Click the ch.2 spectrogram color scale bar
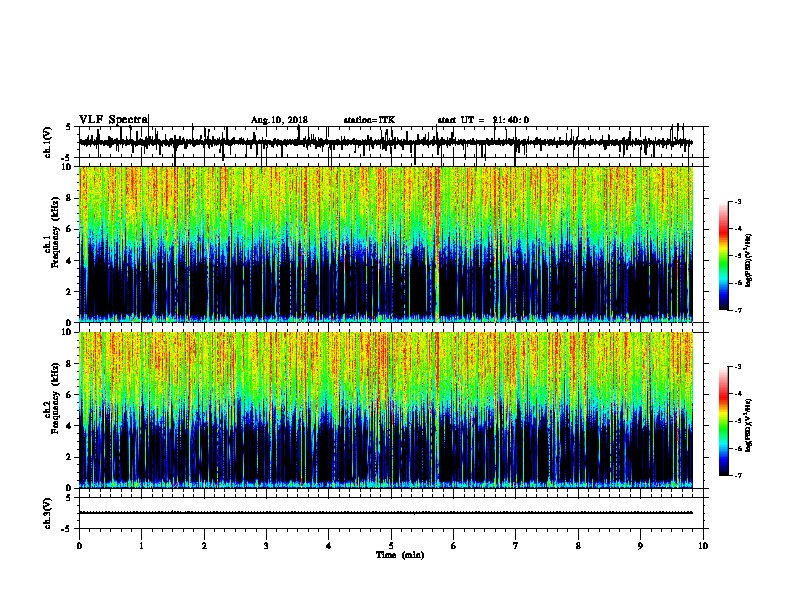The image size is (792, 612). [724, 421]
